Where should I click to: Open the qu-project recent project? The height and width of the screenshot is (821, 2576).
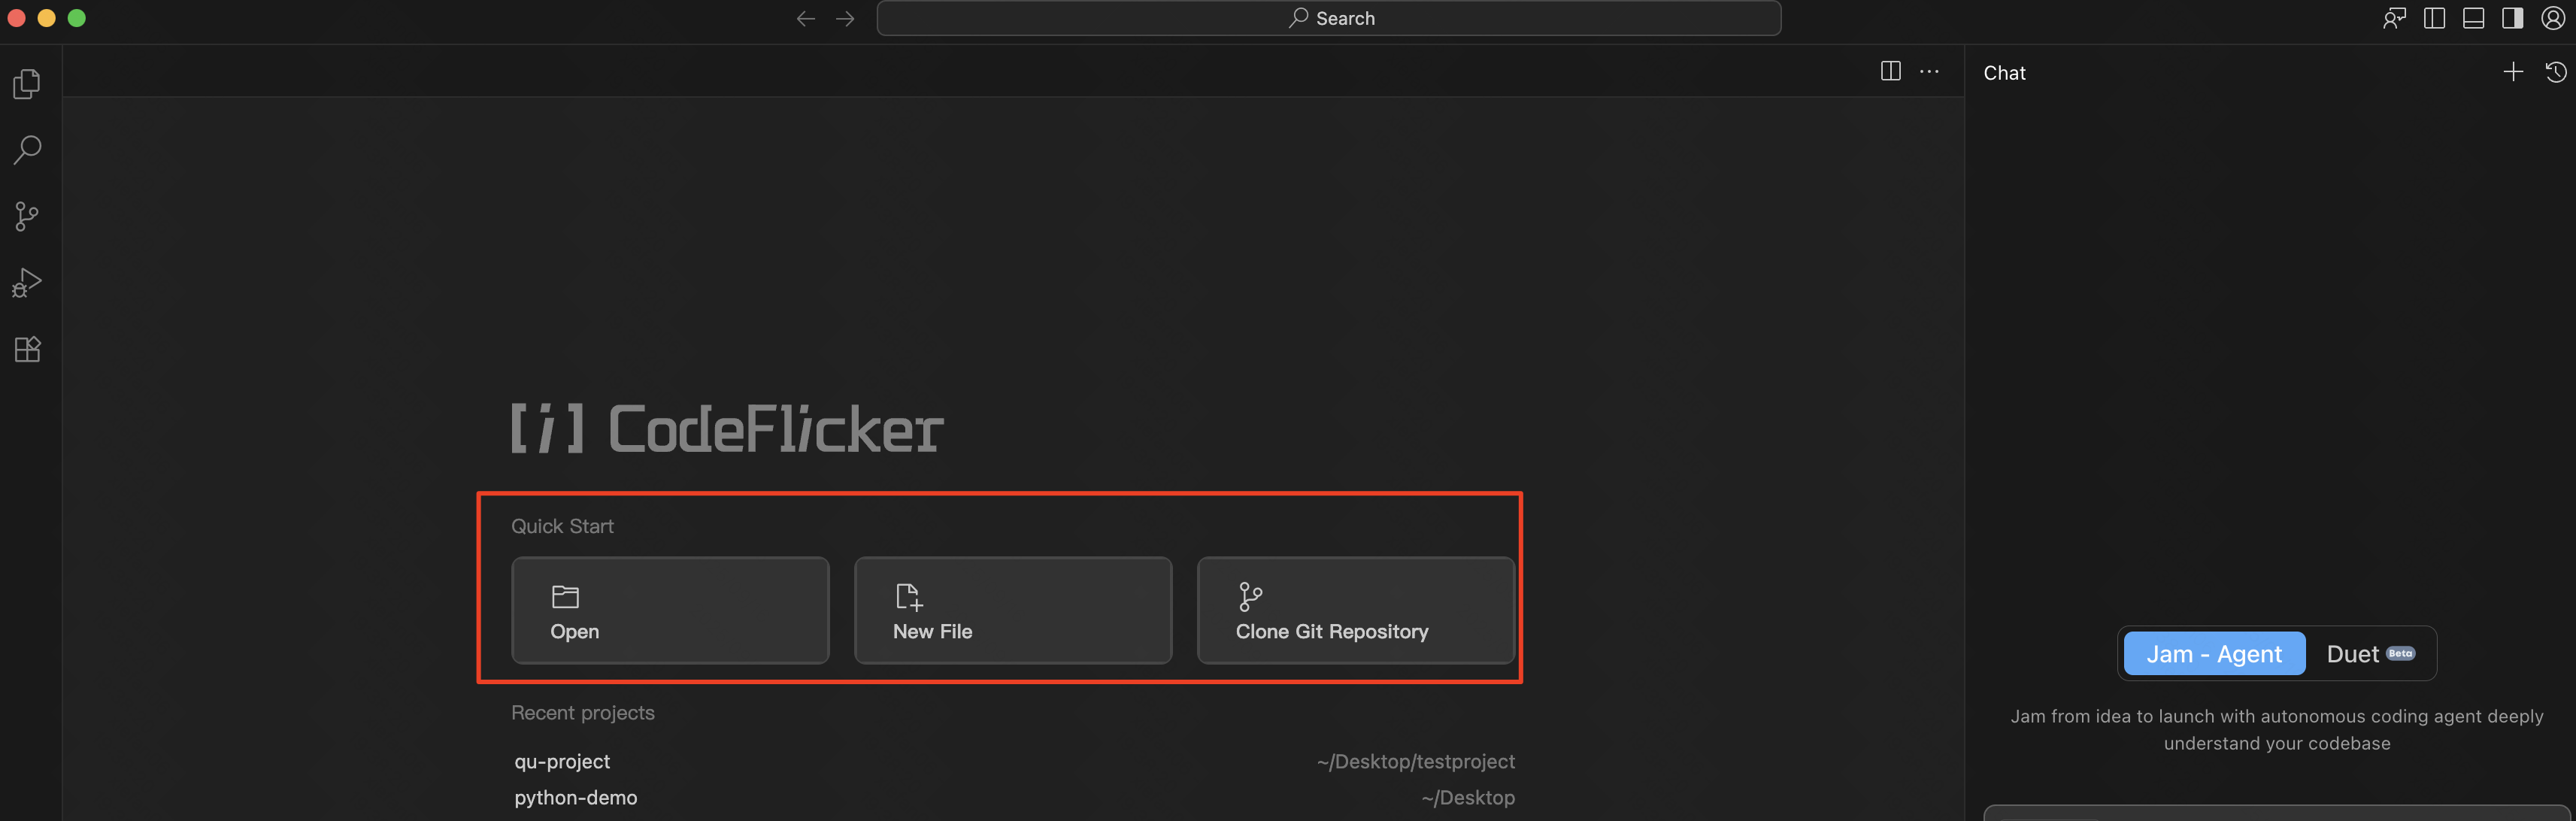click(562, 761)
